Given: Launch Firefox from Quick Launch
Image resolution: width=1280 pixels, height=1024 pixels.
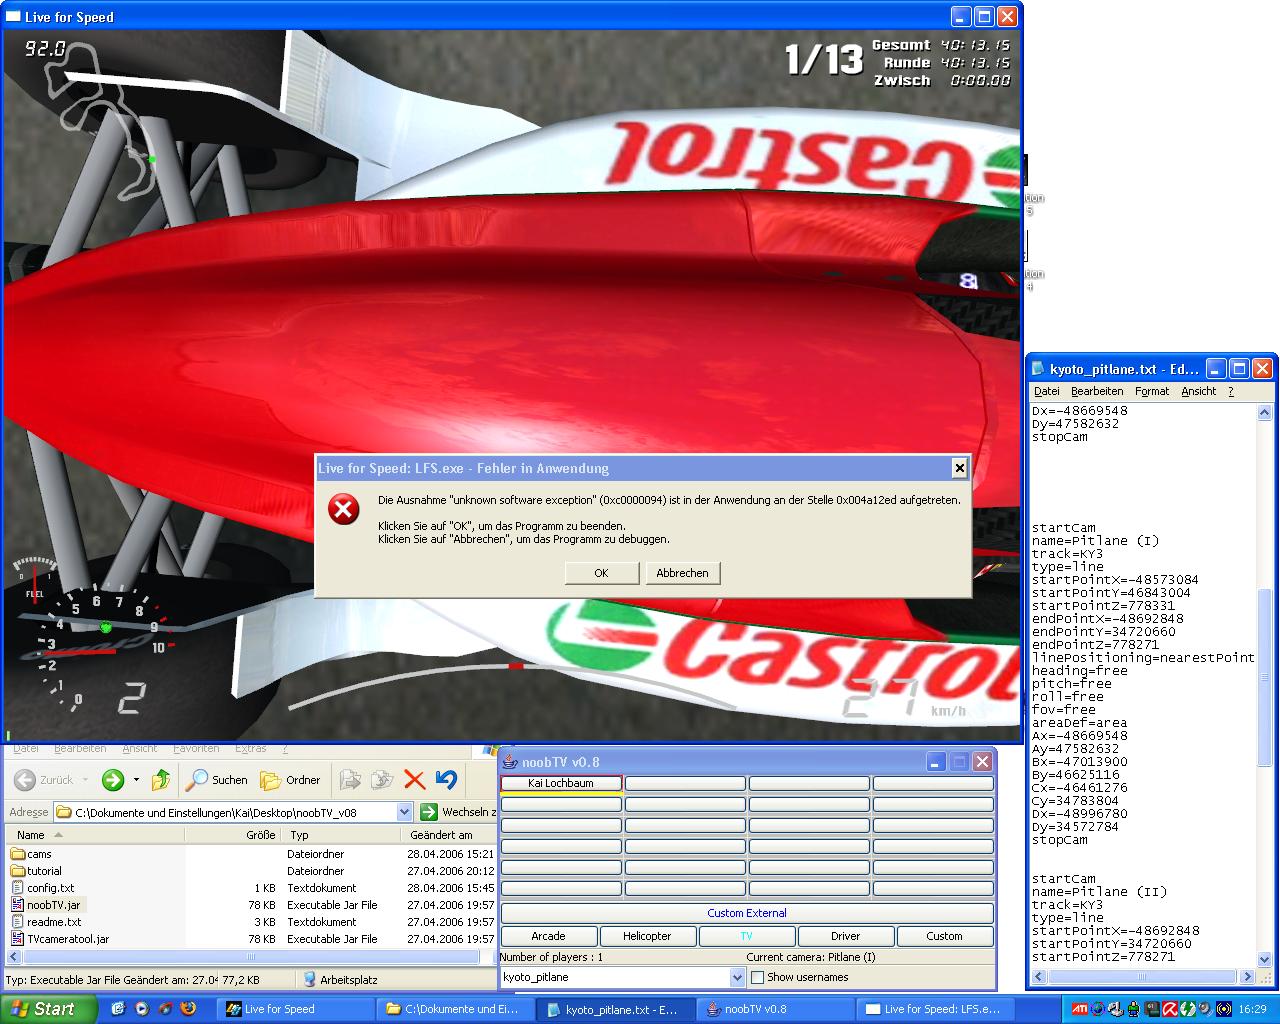Looking at the screenshot, I should pyautogui.click(x=187, y=1009).
